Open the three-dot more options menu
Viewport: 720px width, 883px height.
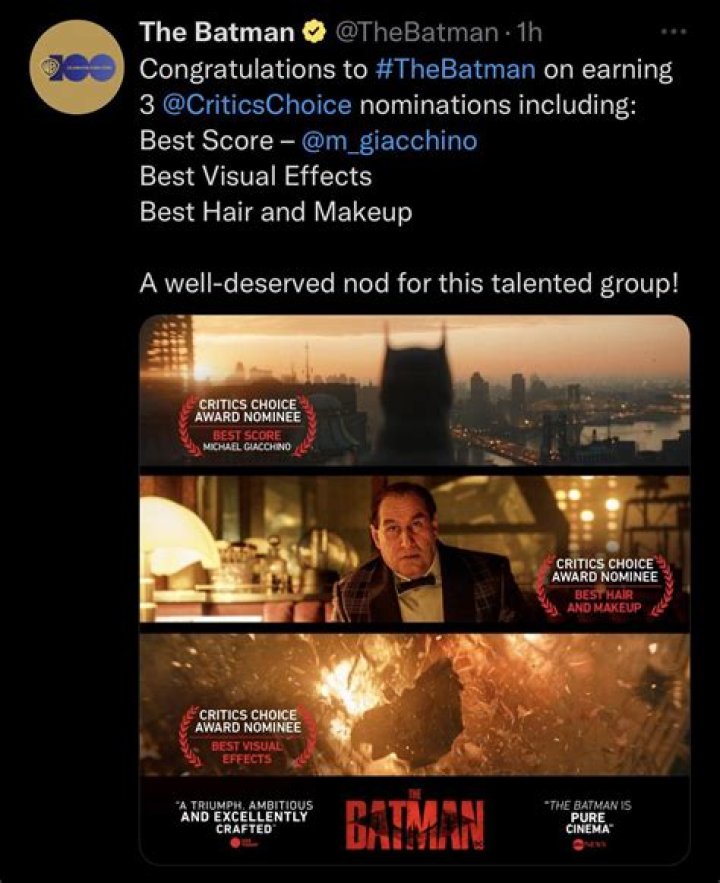pos(674,32)
